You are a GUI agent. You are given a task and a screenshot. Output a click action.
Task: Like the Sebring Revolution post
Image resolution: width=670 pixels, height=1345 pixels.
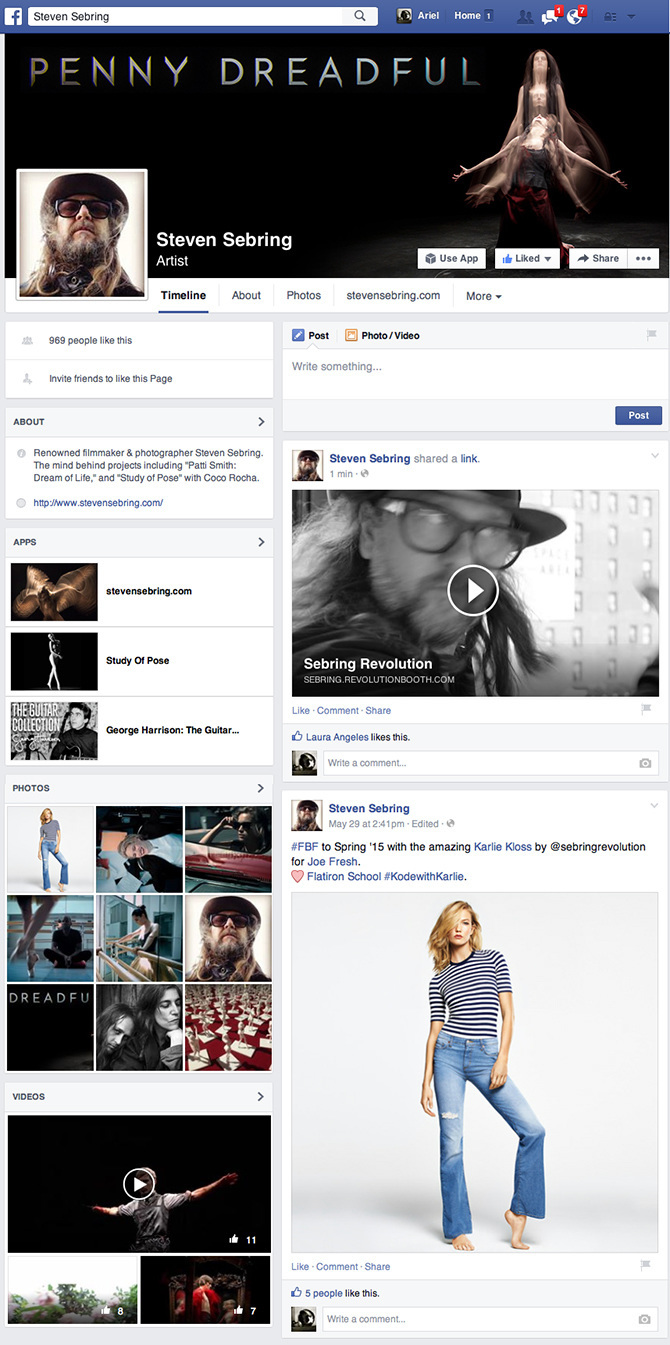click(x=300, y=710)
